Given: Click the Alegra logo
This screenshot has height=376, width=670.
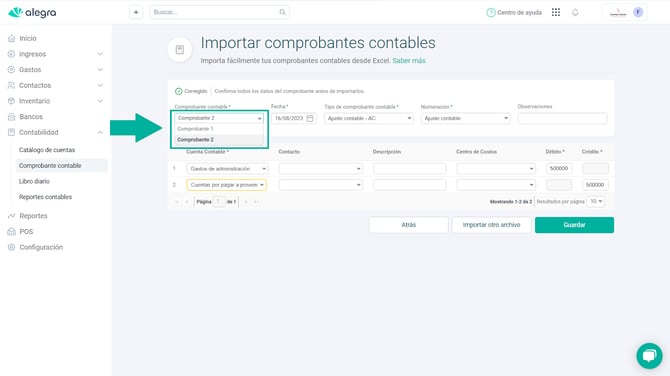Looking at the screenshot, I should [32, 12].
